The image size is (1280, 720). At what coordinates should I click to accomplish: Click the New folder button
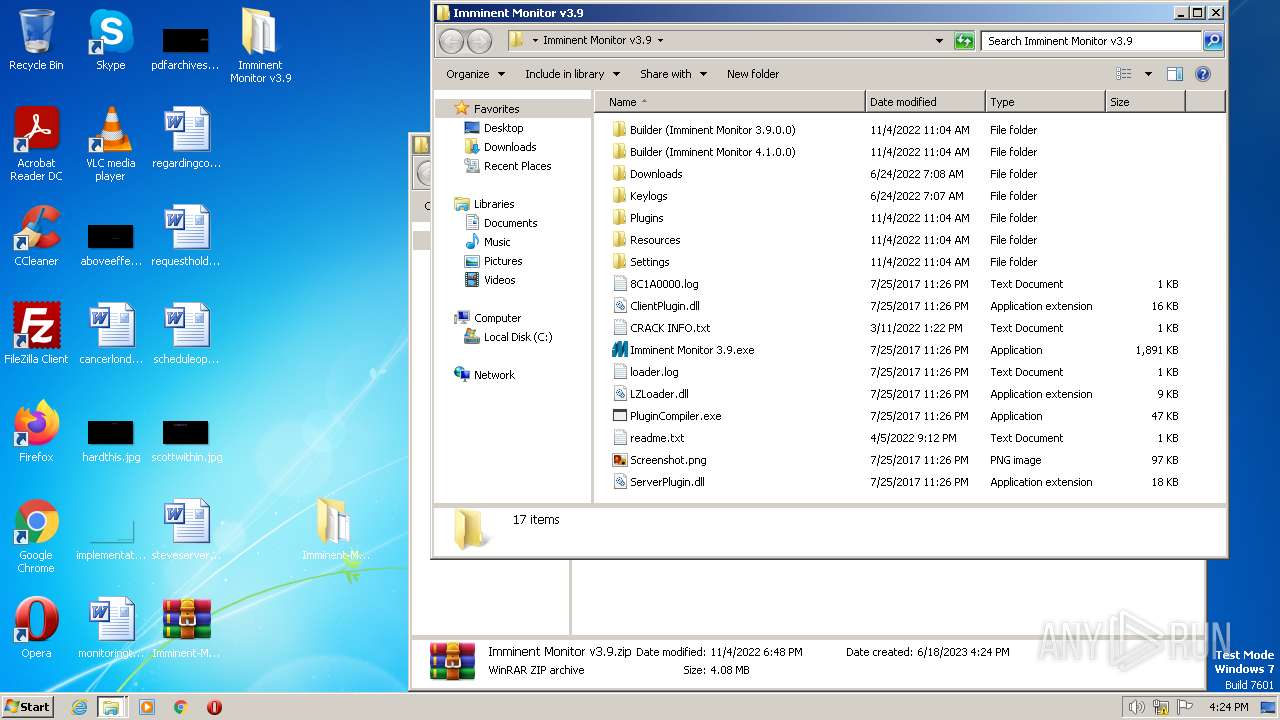click(x=753, y=74)
